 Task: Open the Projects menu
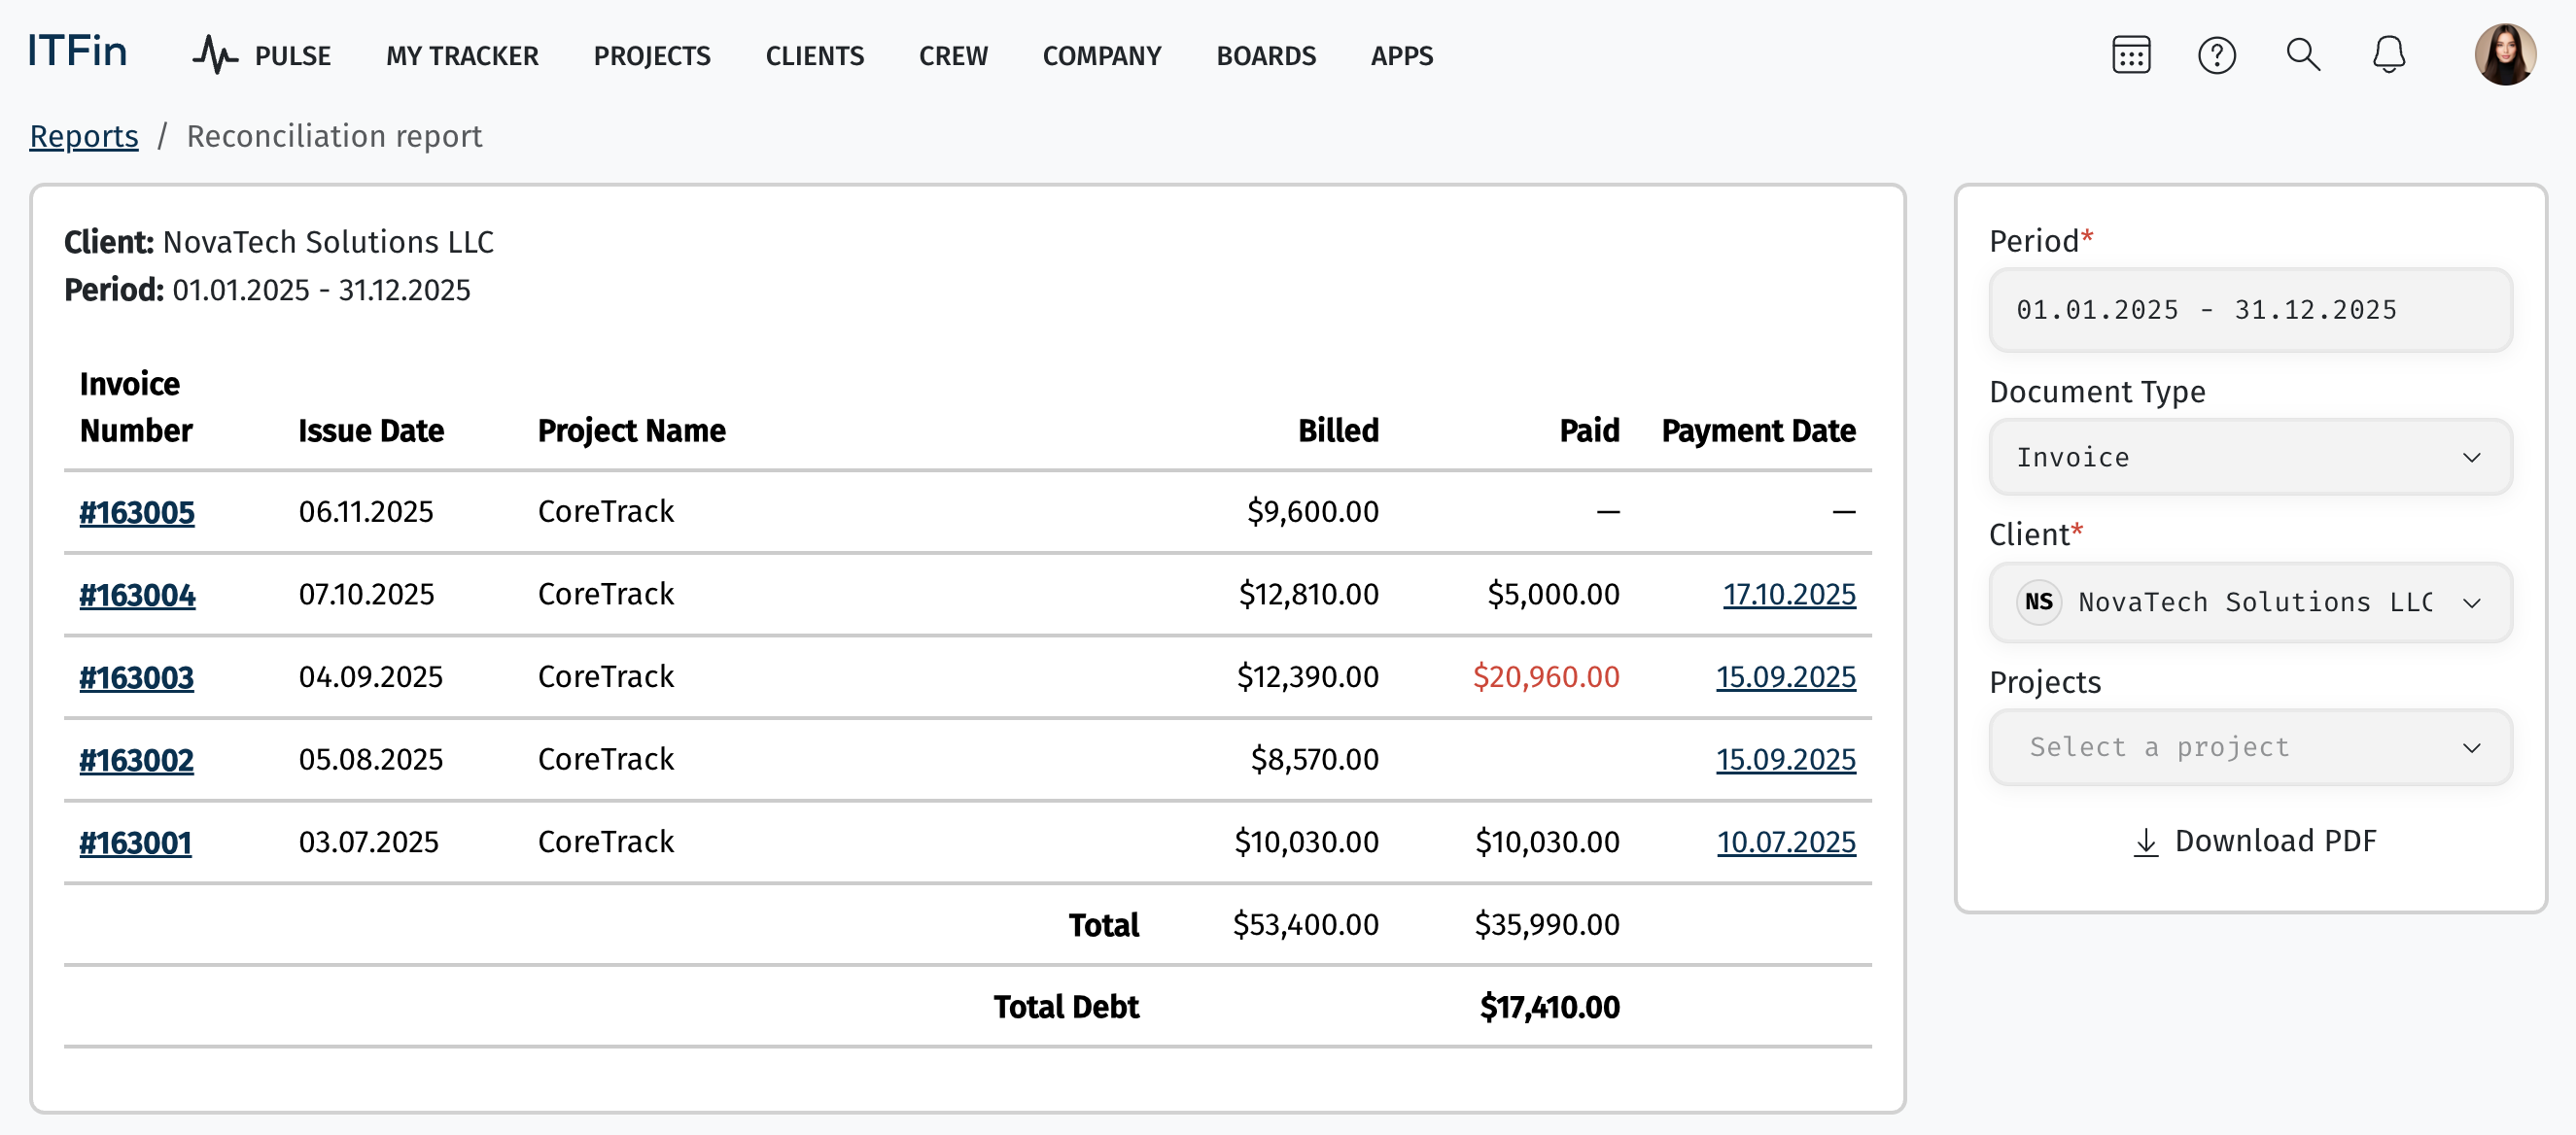click(651, 56)
